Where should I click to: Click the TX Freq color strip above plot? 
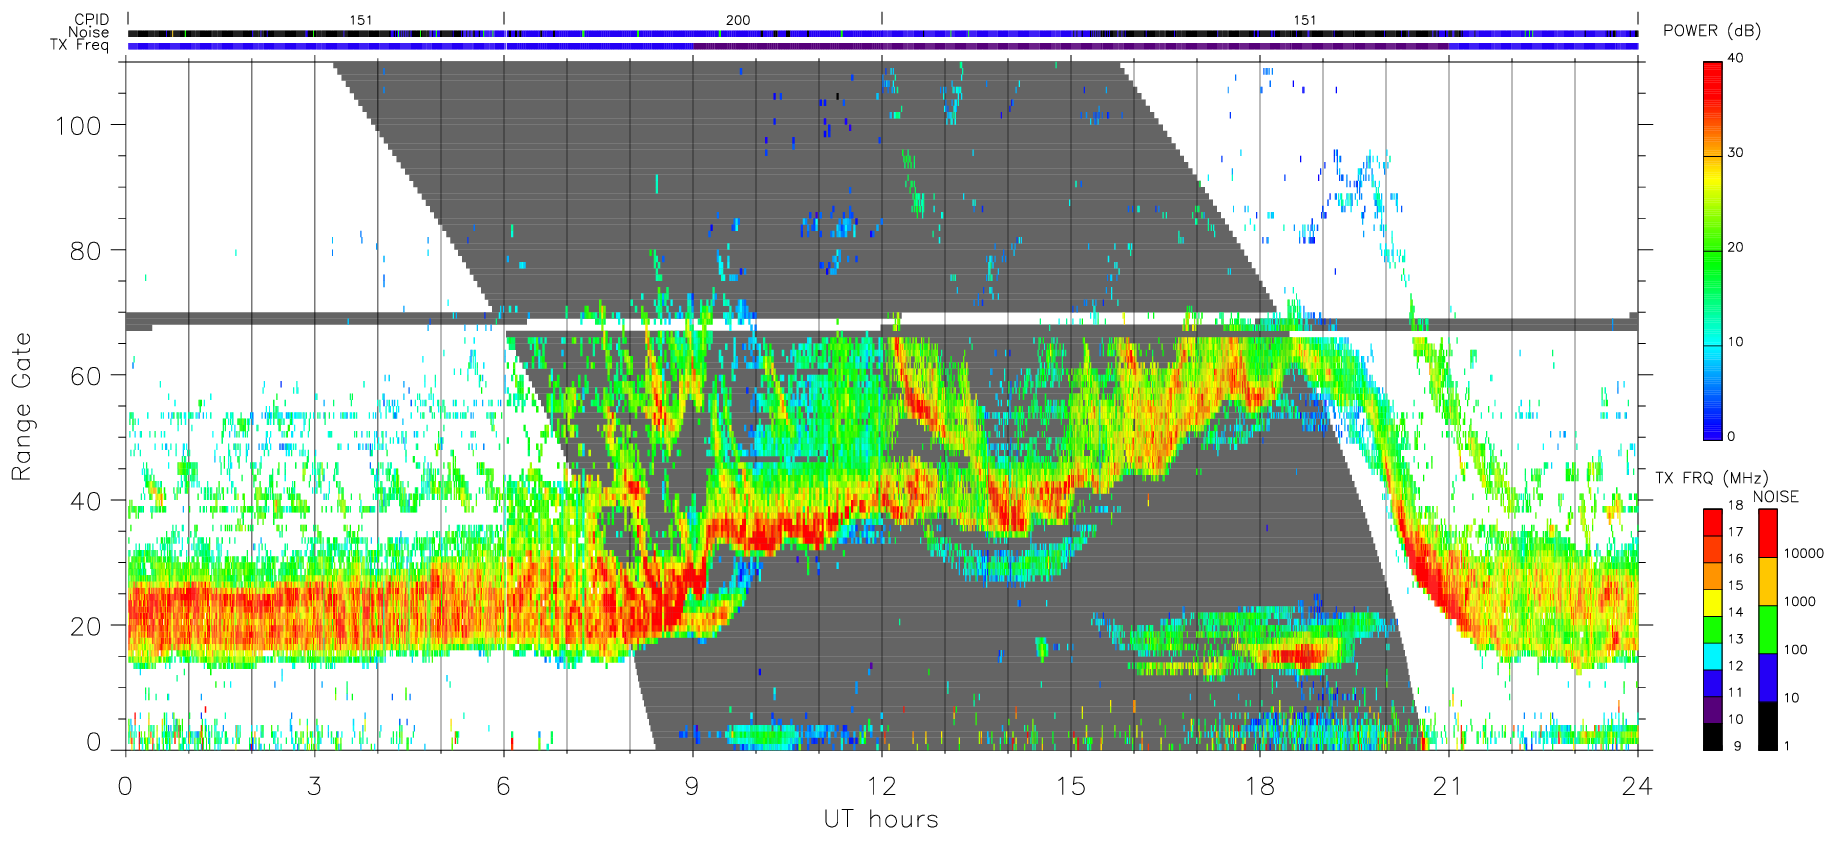[883, 46]
